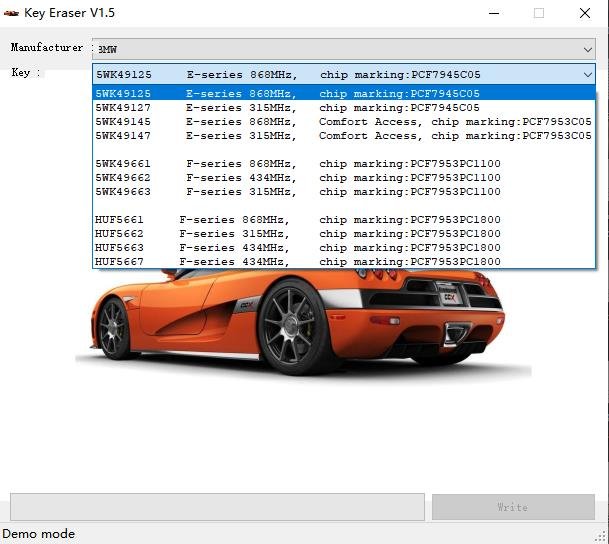The height and width of the screenshot is (544, 609).
Task: Click the progress bar beside Write
Action: (217, 507)
